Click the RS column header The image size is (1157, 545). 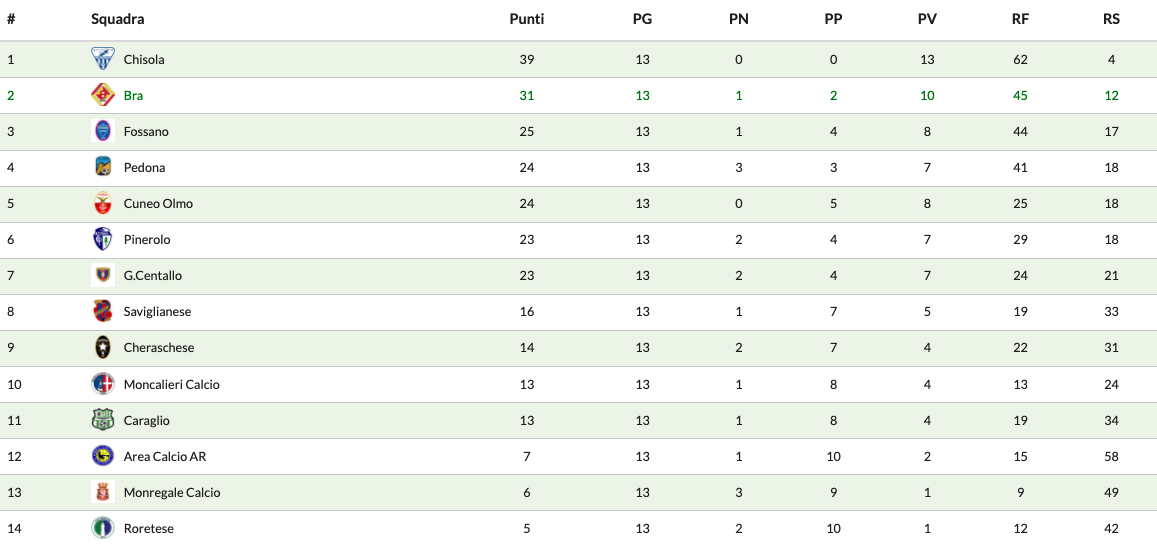tap(1111, 19)
